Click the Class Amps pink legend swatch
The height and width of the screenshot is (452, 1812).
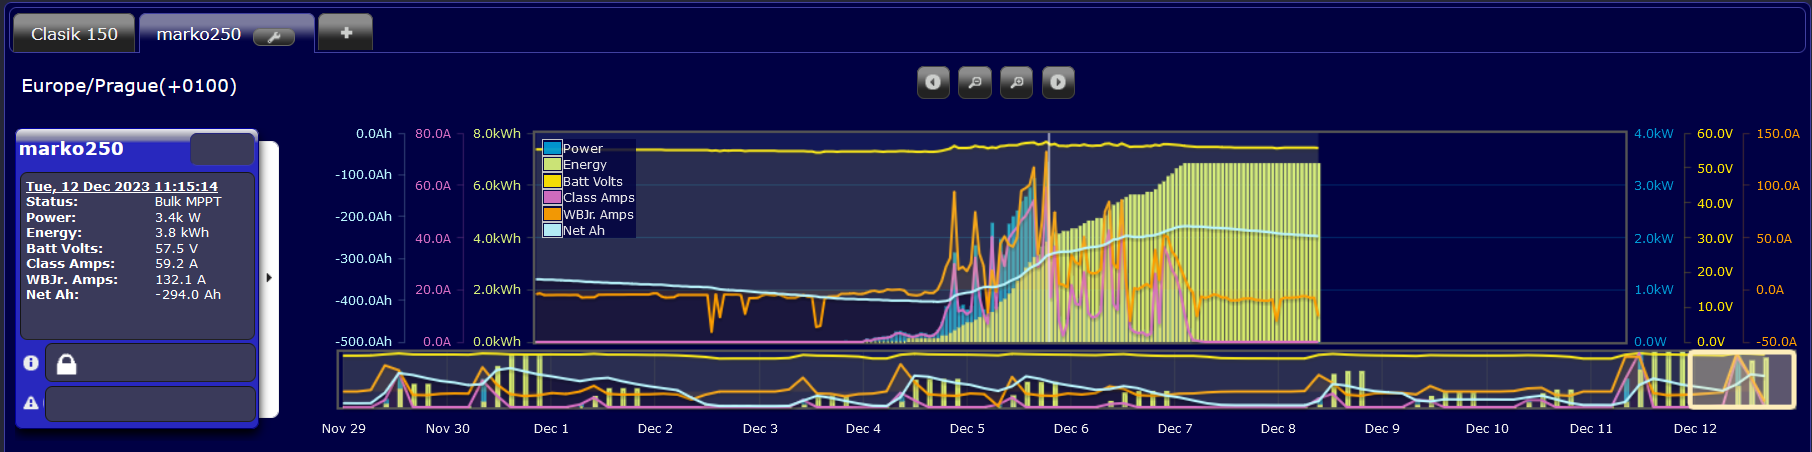[552, 198]
